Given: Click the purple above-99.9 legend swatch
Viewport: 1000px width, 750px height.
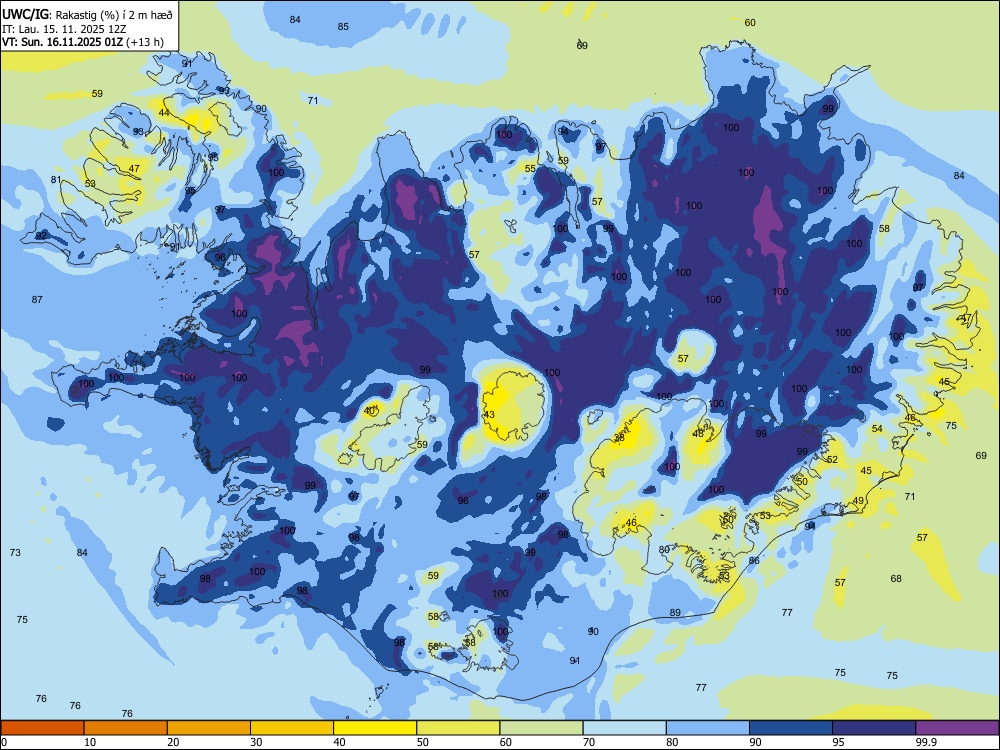Looking at the screenshot, I should pos(957,728).
